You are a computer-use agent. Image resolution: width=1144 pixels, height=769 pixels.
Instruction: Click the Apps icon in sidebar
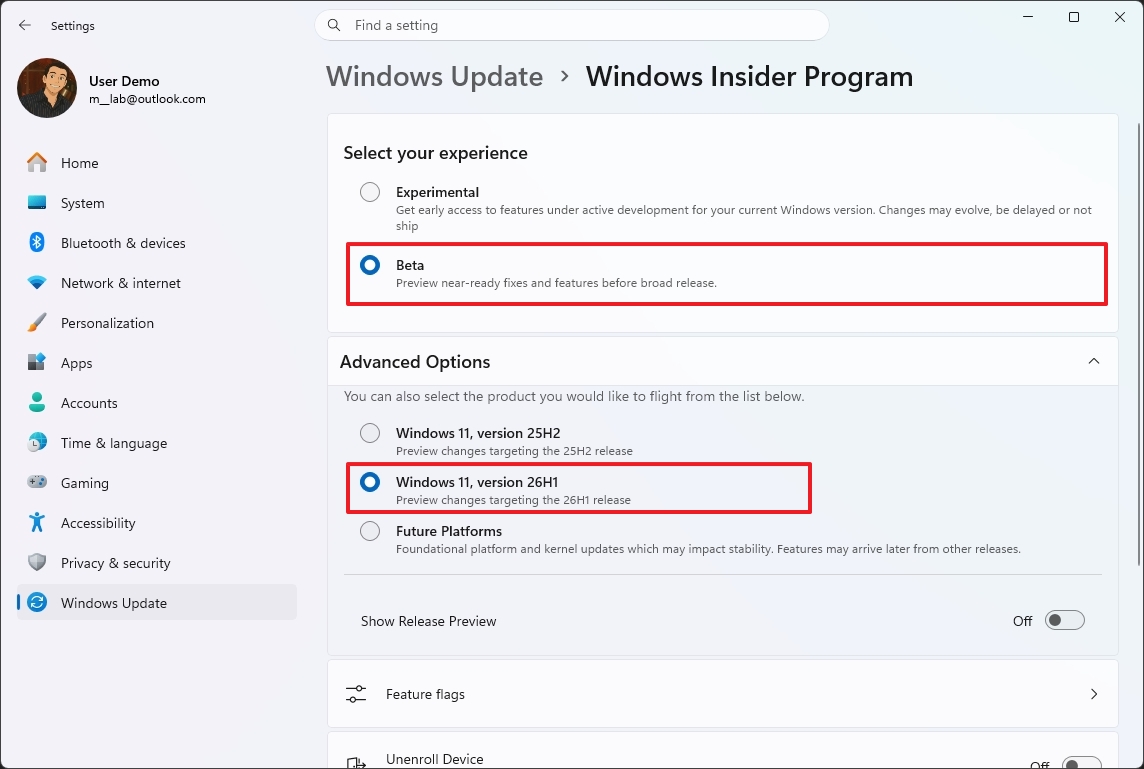coord(37,363)
